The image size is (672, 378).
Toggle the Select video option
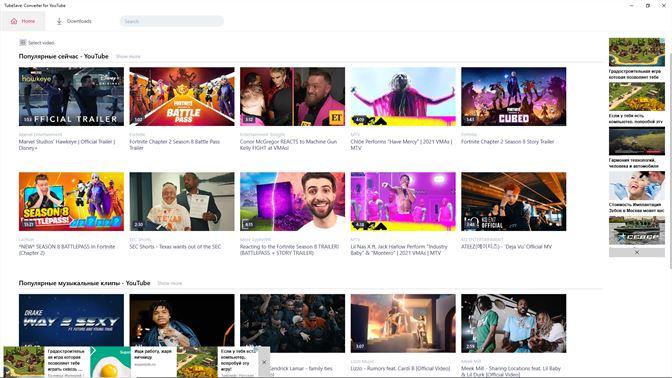click(37, 42)
